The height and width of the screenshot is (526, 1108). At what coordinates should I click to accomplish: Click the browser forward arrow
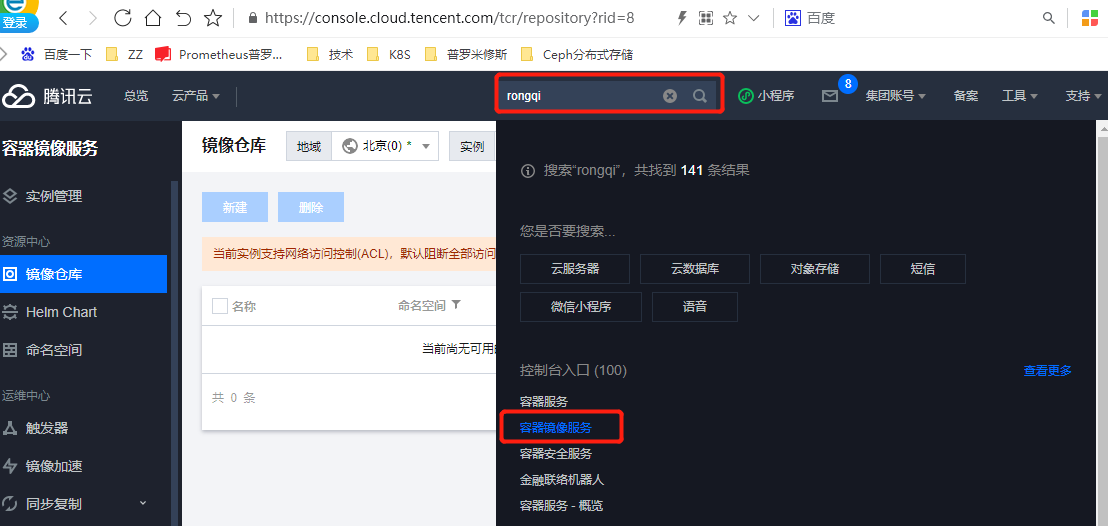click(93, 18)
